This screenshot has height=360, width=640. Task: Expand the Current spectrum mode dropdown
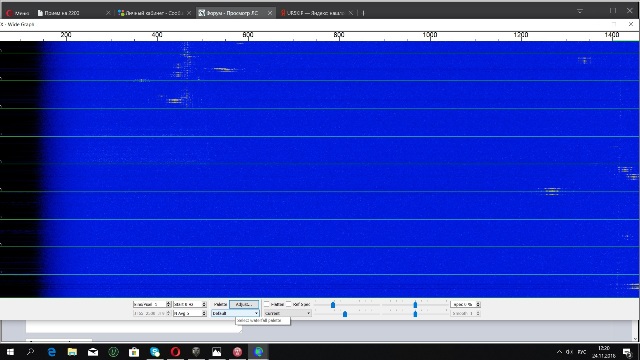point(287,313)
